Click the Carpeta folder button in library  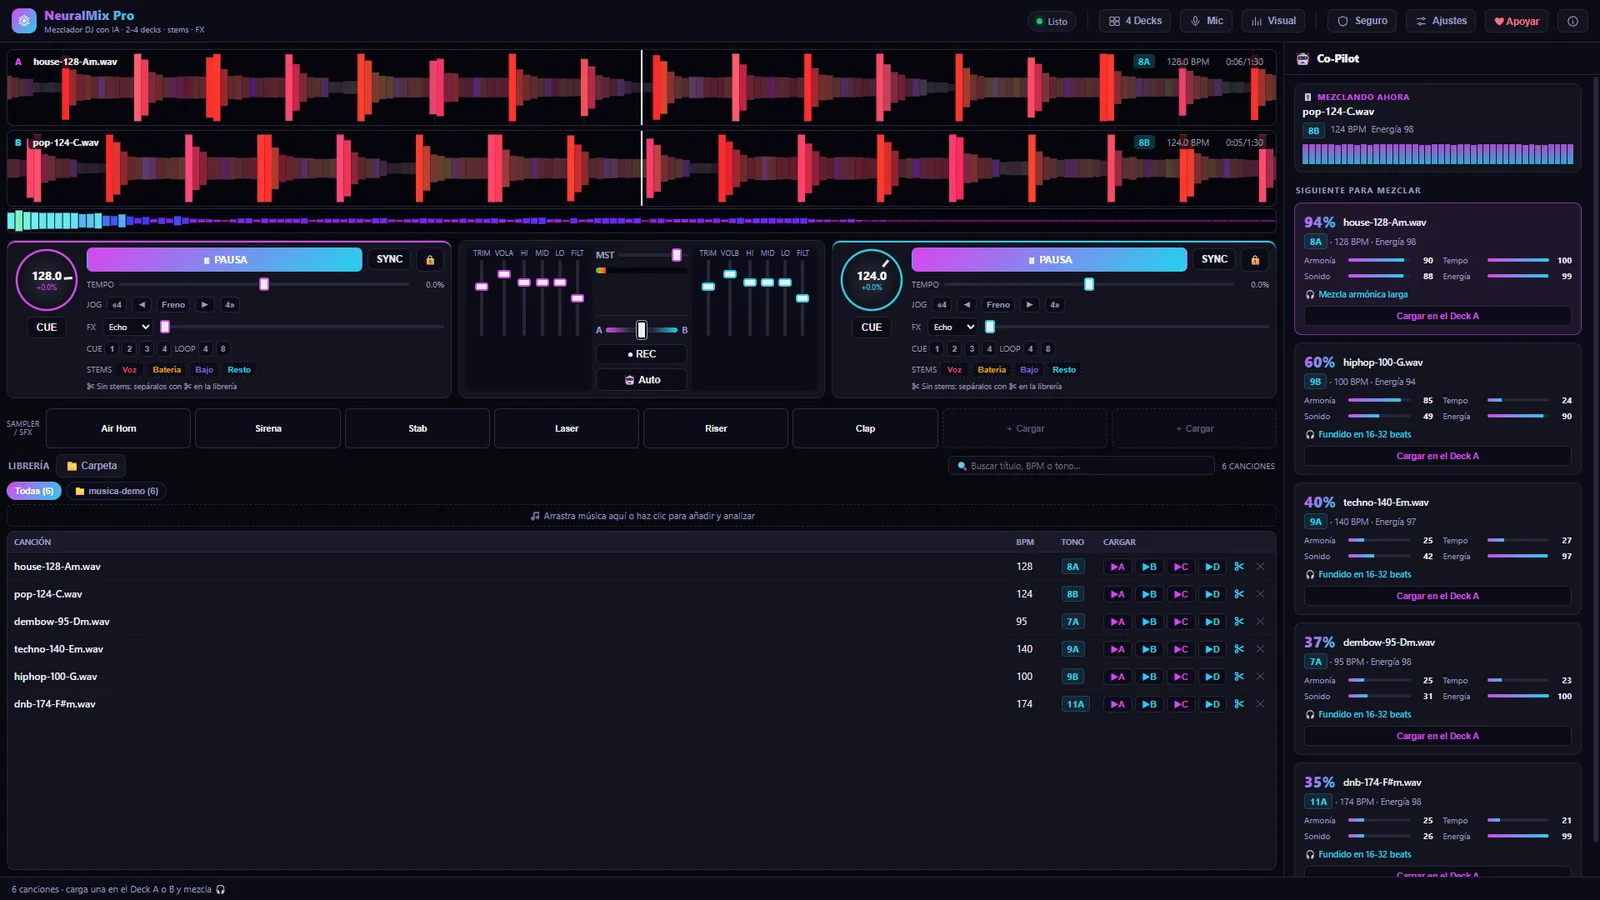(x=92, y=466)
